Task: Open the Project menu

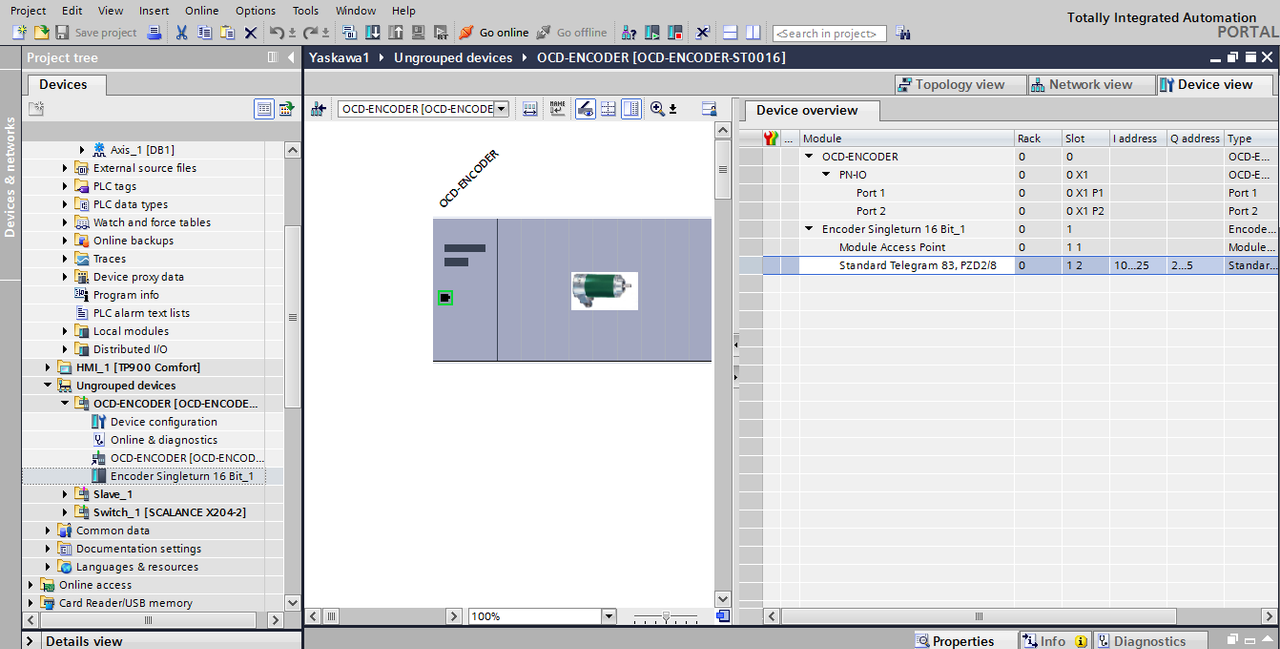Action: pos(28,10)
